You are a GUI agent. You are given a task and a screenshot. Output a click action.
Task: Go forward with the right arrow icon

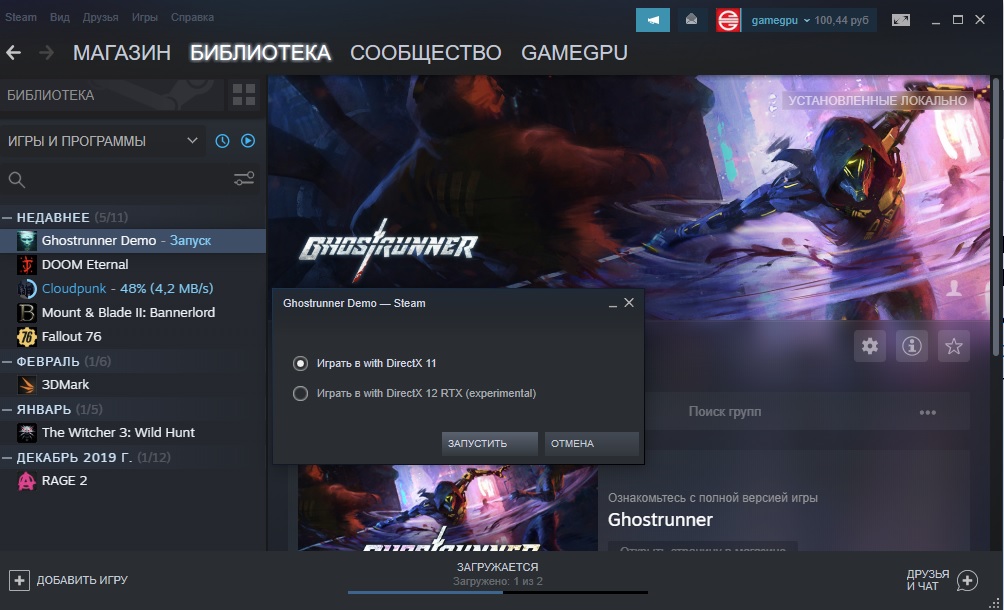pyautogui.click(x=46, y=53)
